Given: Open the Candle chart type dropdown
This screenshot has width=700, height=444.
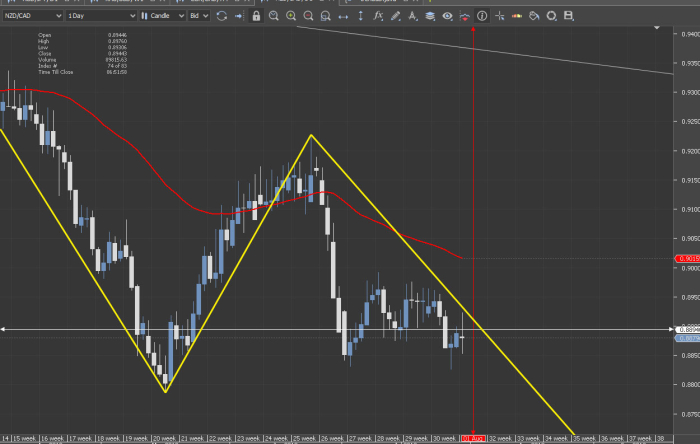Looking at the screenshot, I should [162, 16].
